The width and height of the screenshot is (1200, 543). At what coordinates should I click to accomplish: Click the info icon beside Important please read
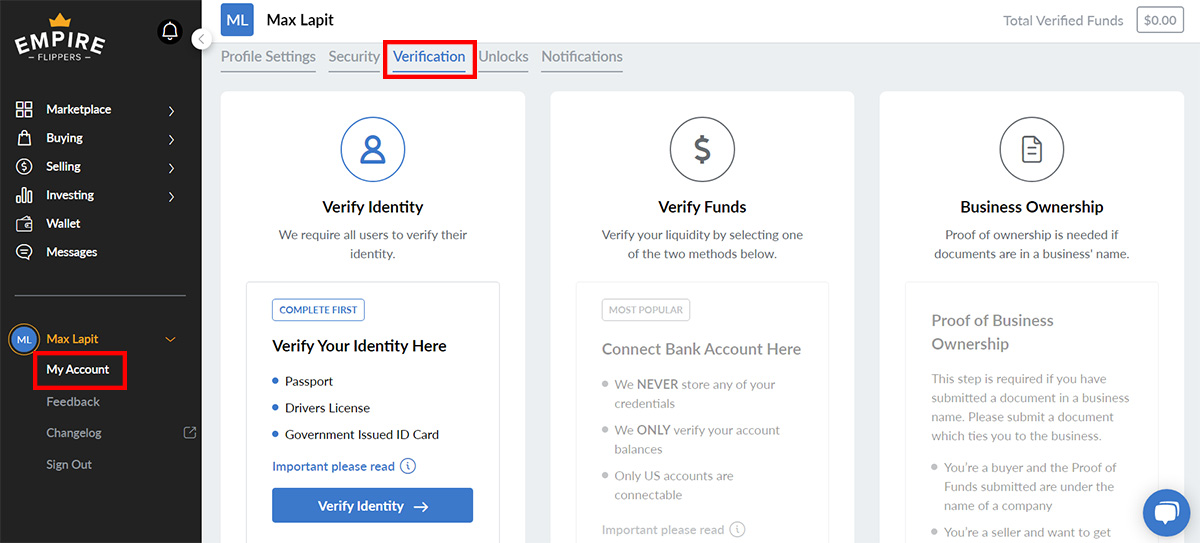[408, 466]
